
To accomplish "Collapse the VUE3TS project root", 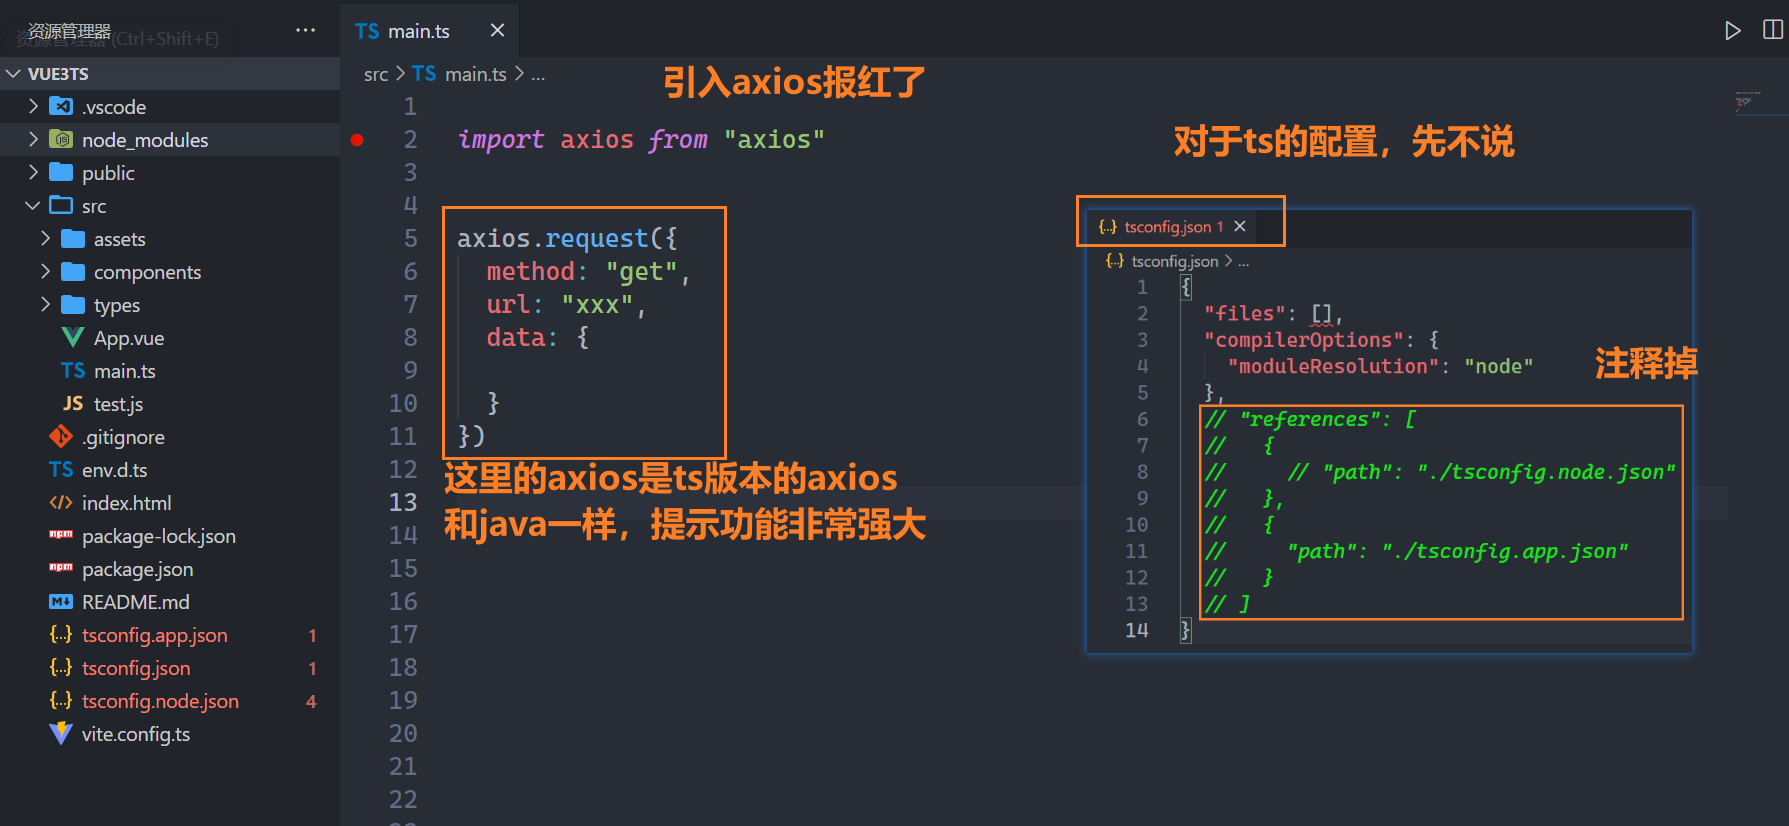I will [x=14, y=74].
